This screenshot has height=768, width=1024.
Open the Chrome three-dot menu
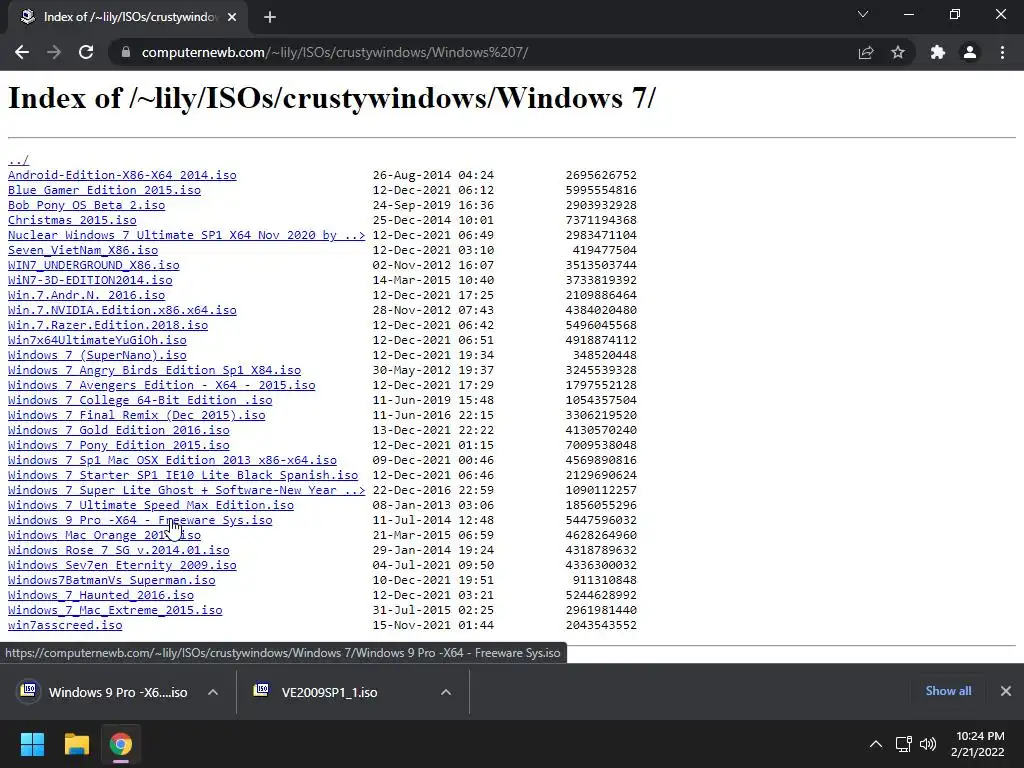click(x=1002, y=52)
